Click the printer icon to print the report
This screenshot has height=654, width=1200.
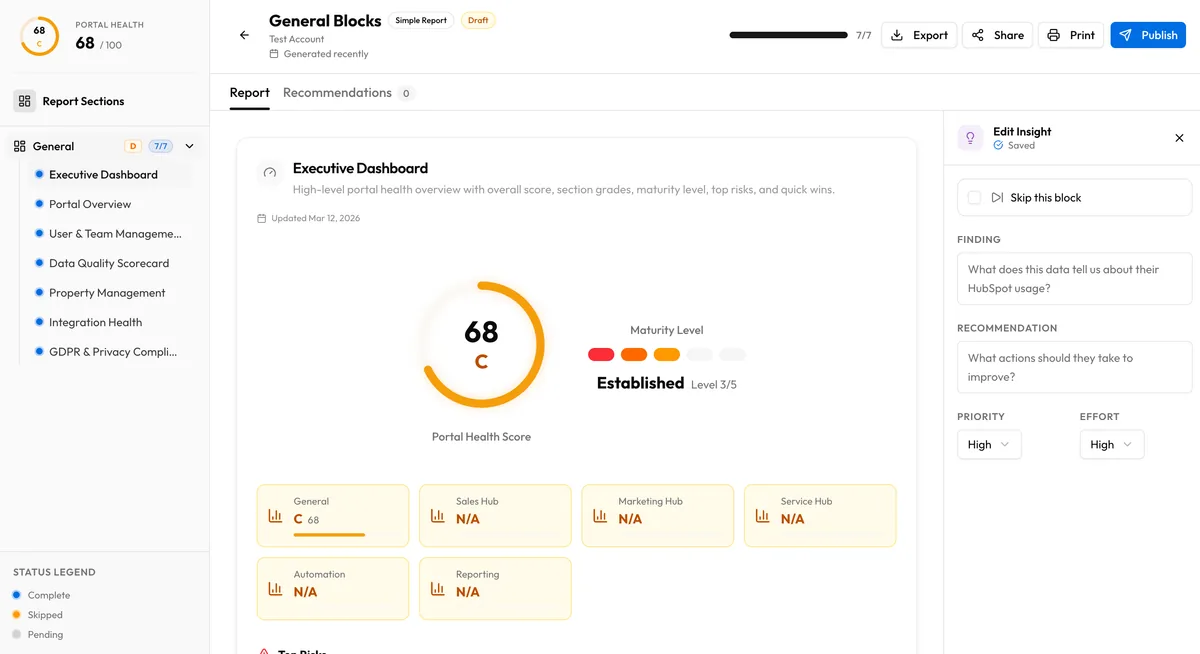(x=1054, y=34)
